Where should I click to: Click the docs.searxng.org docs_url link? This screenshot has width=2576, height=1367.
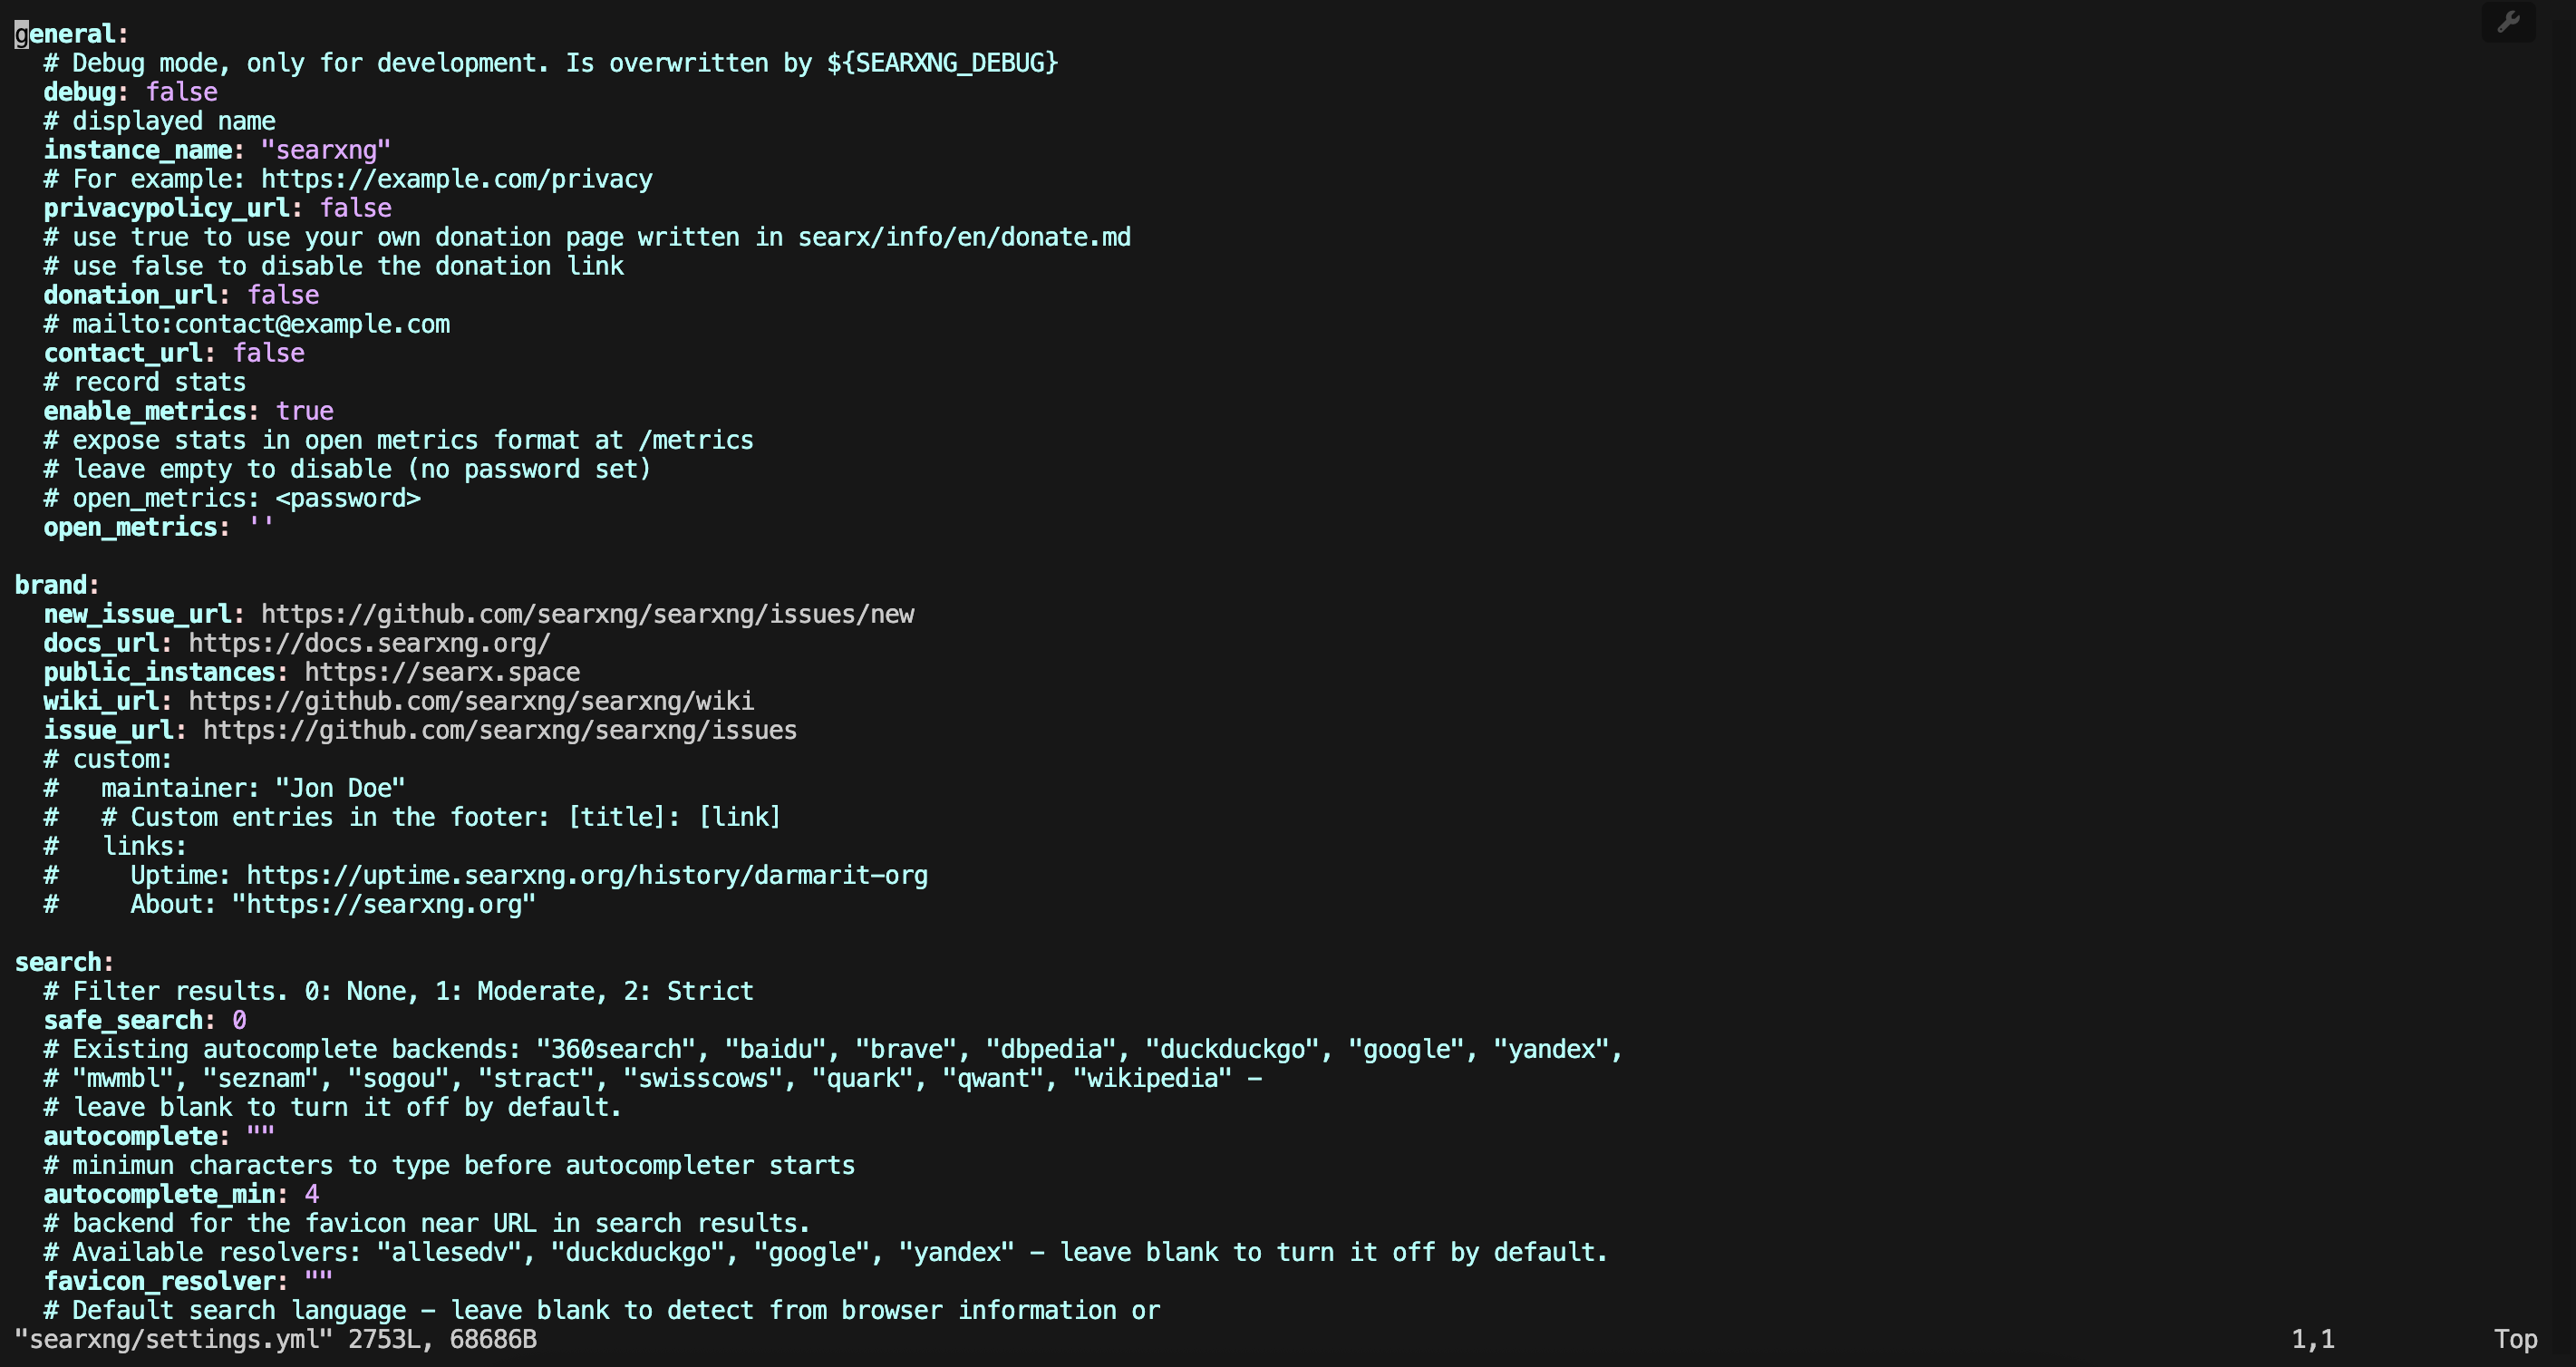[370, 643]
